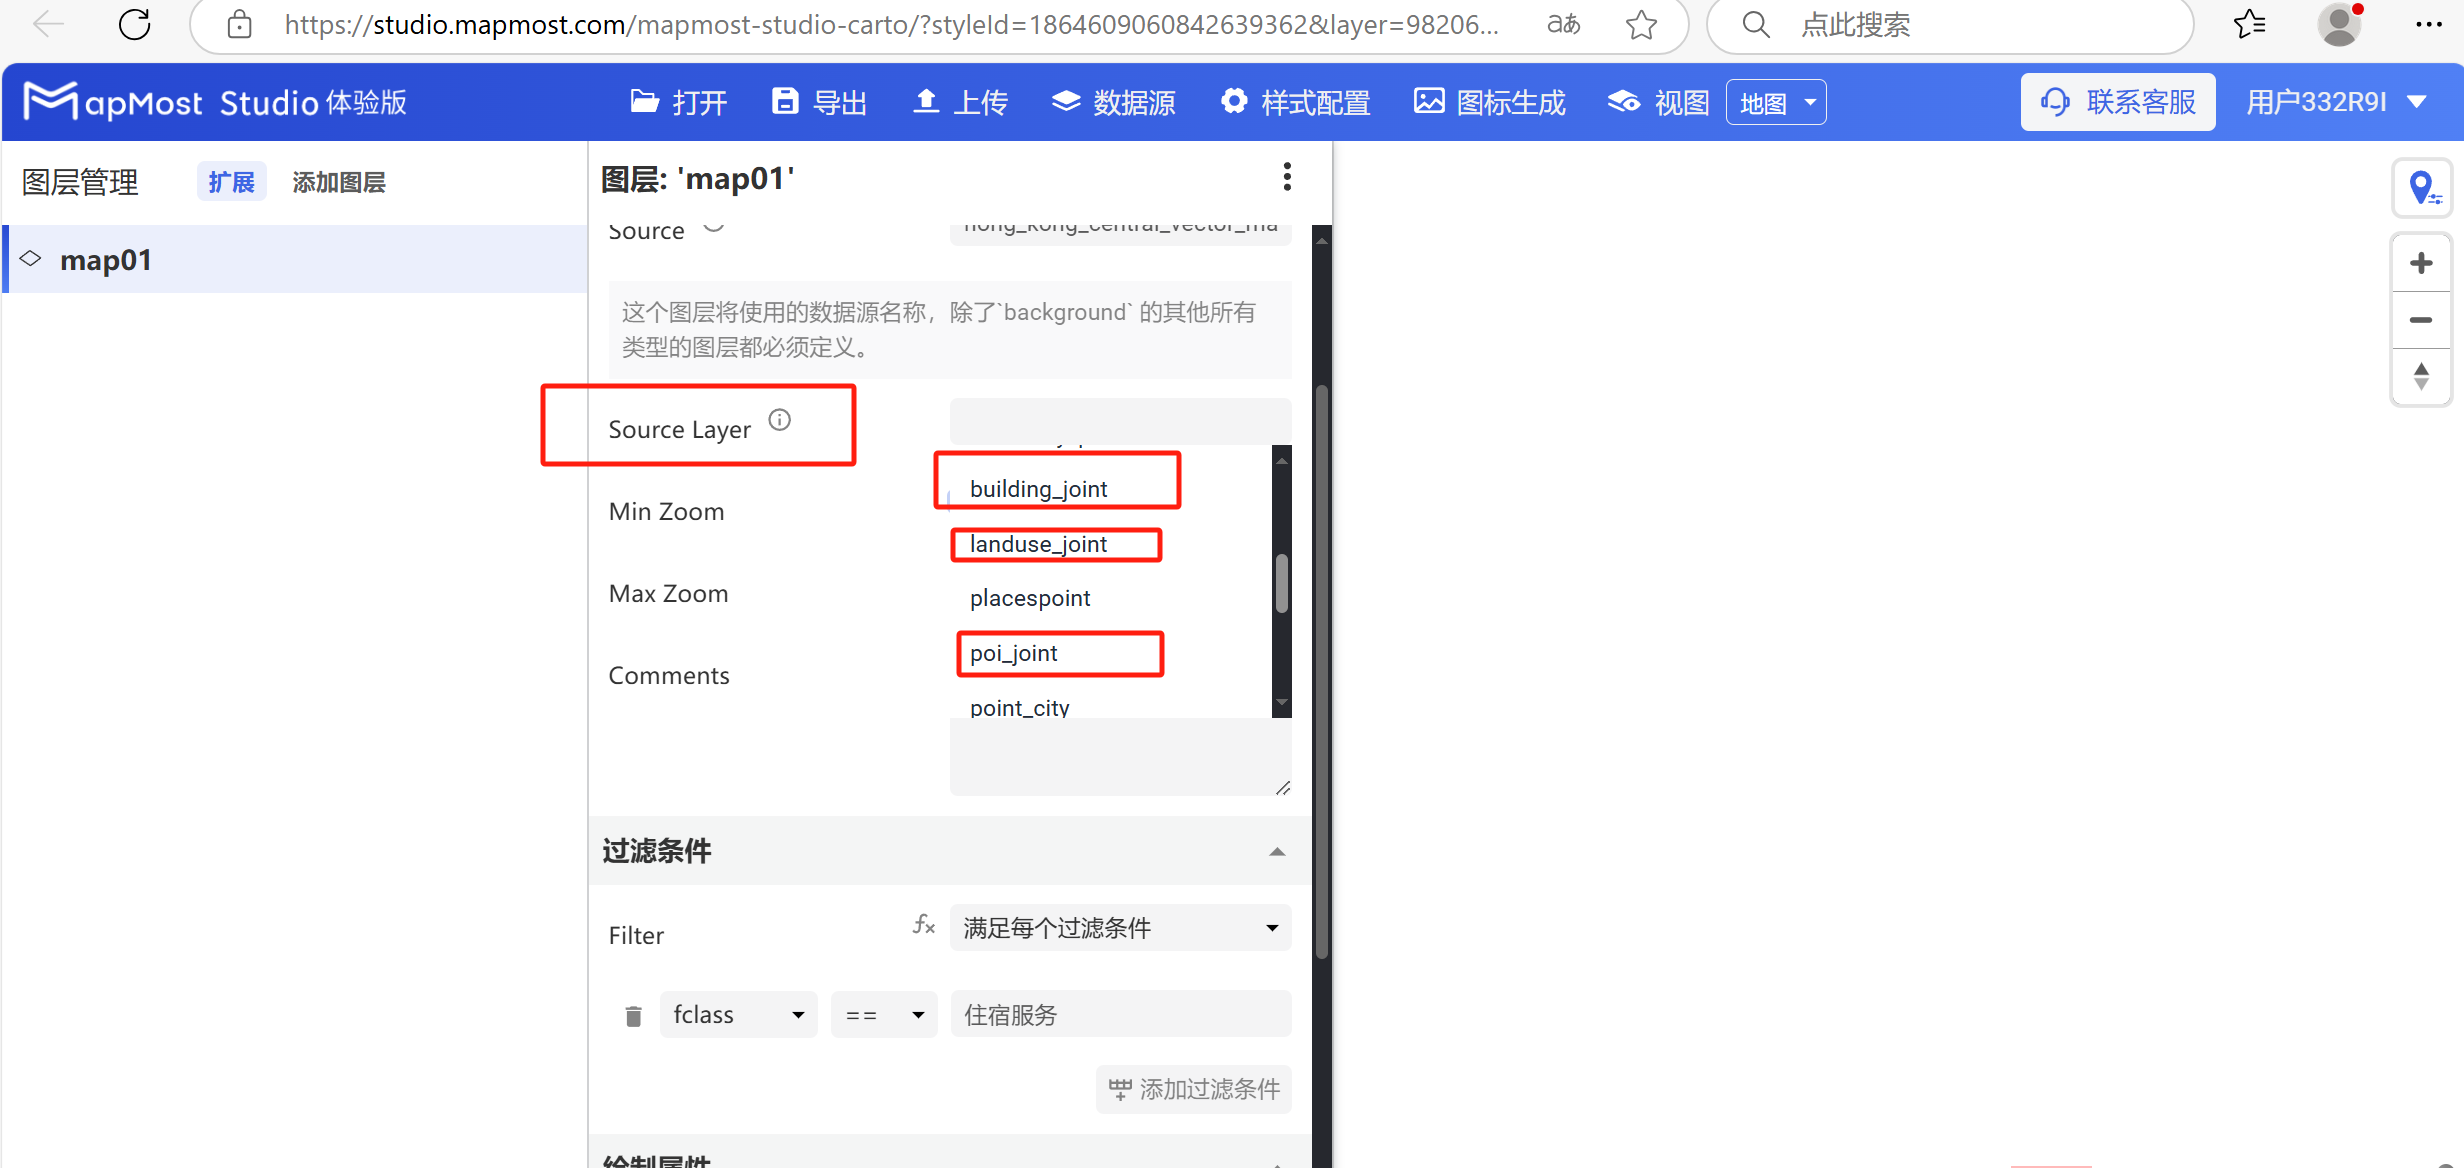Click the fx expression icon beside Filter
Image resolution: width=2464 pixels, height=1168 pixels.
[922, 925]
